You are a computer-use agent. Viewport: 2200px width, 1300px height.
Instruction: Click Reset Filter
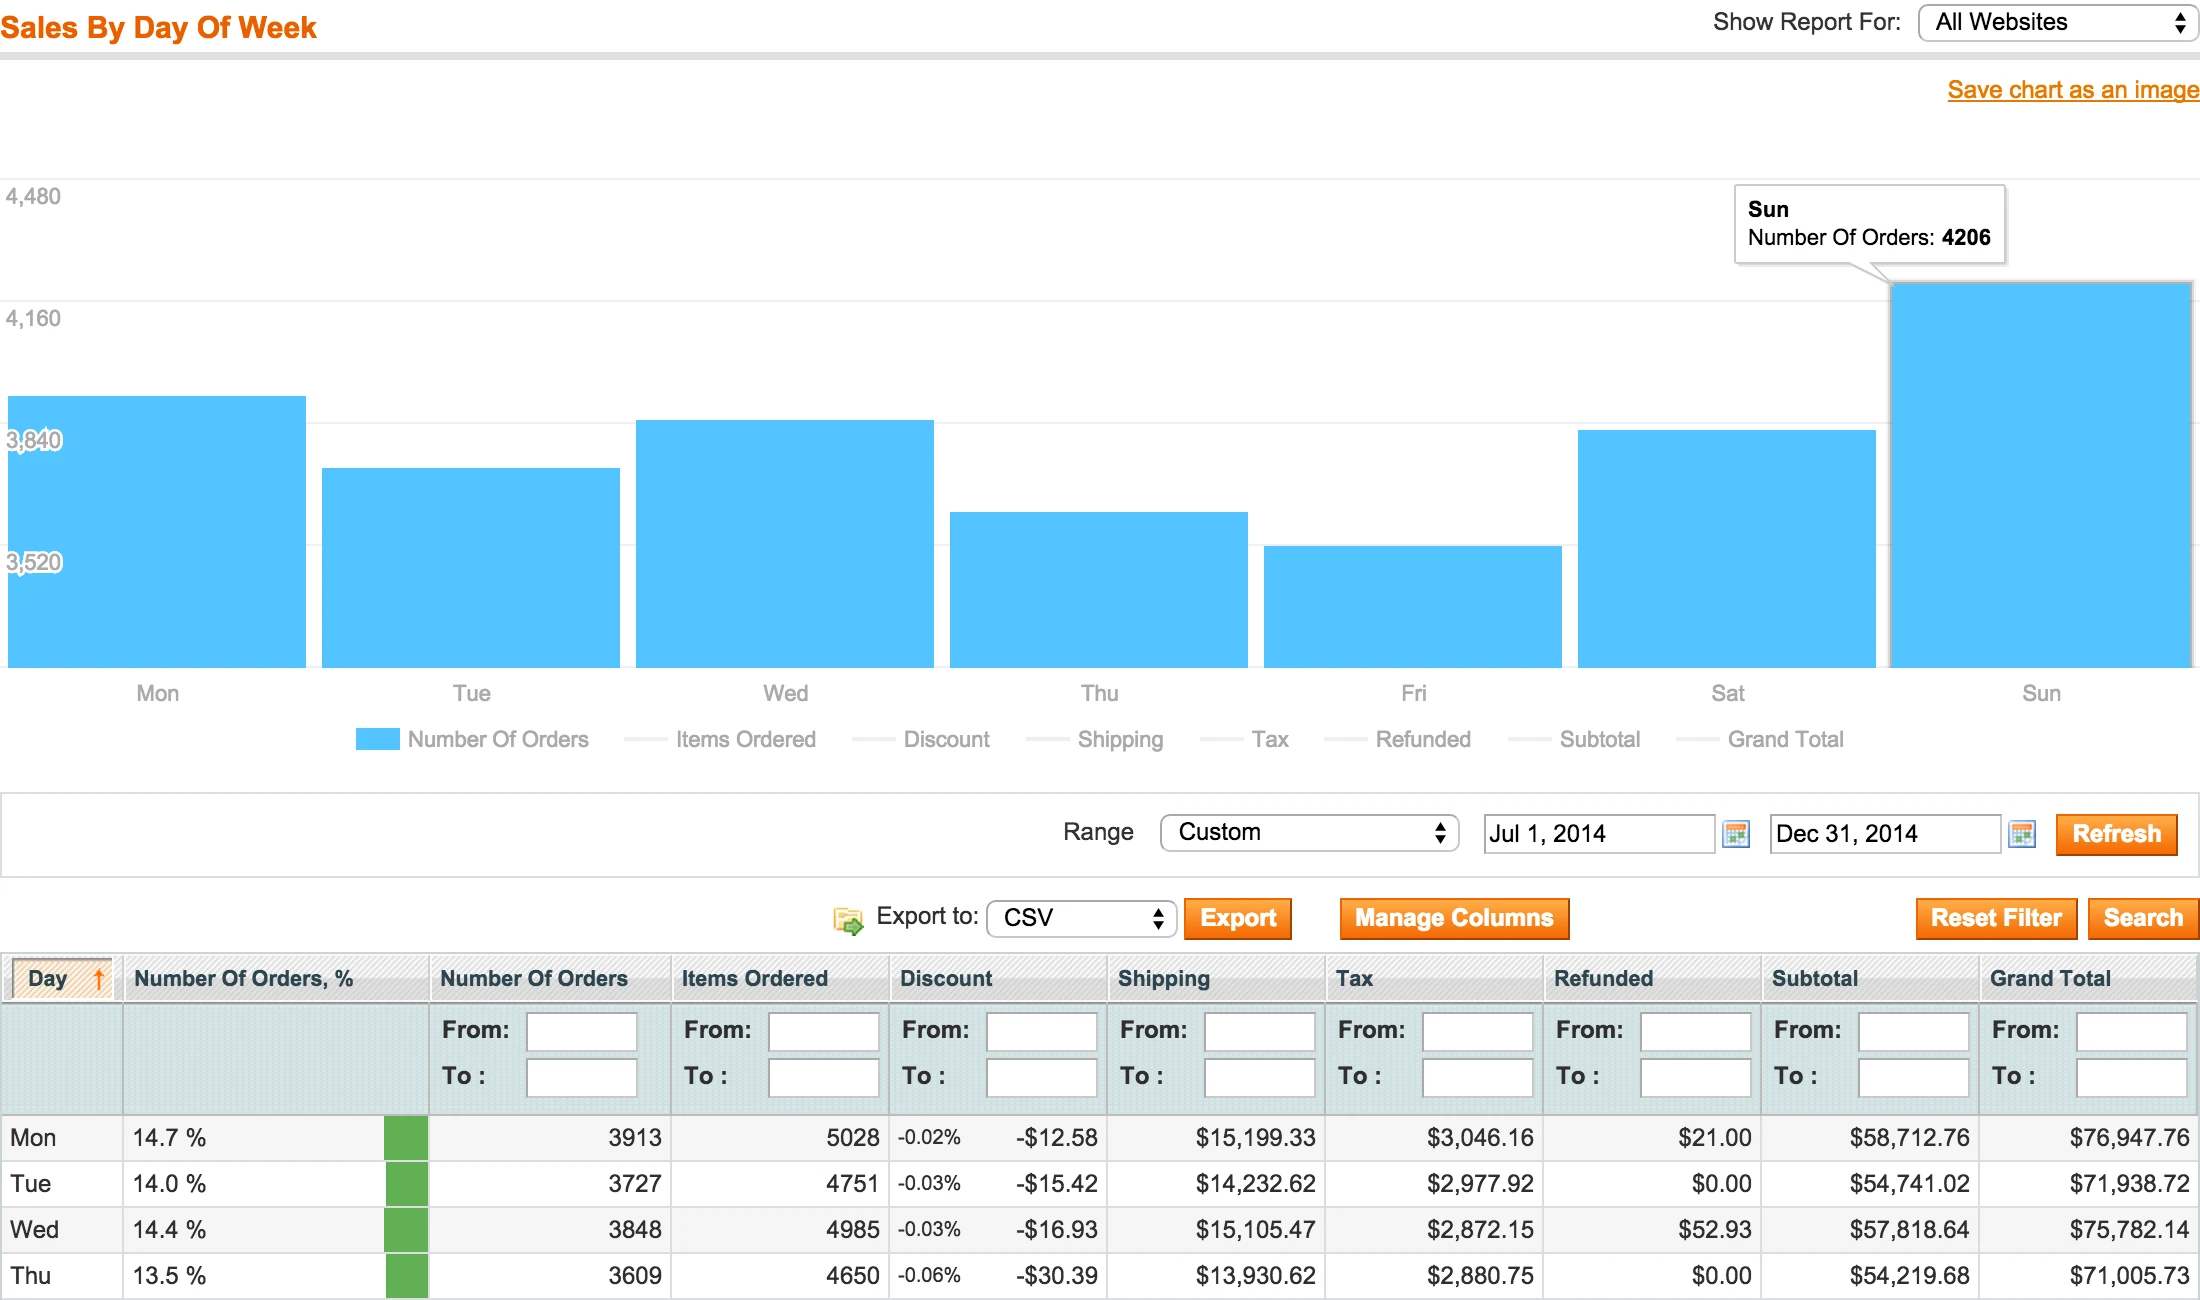1996,918
